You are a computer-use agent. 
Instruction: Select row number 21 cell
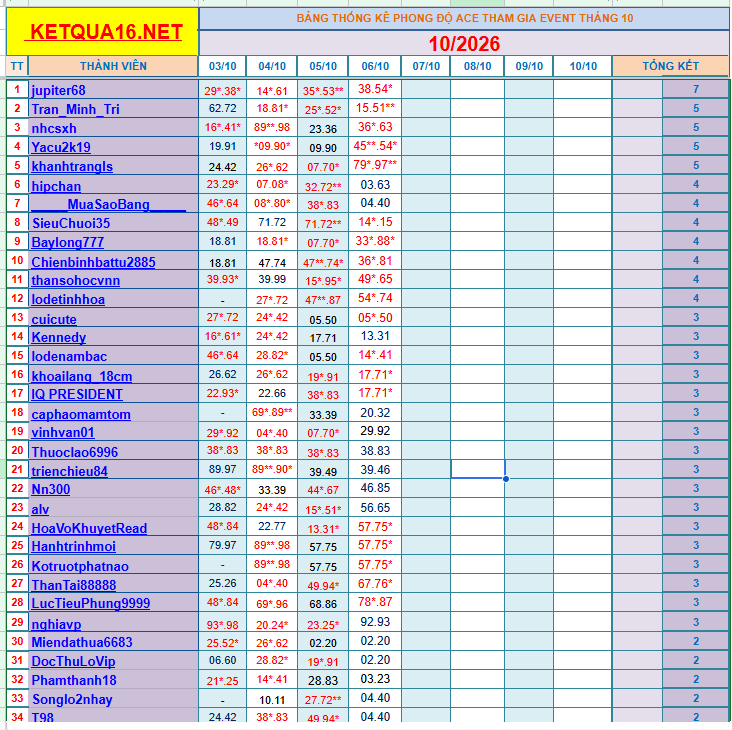pyautogui.click(x=17, y=469)
